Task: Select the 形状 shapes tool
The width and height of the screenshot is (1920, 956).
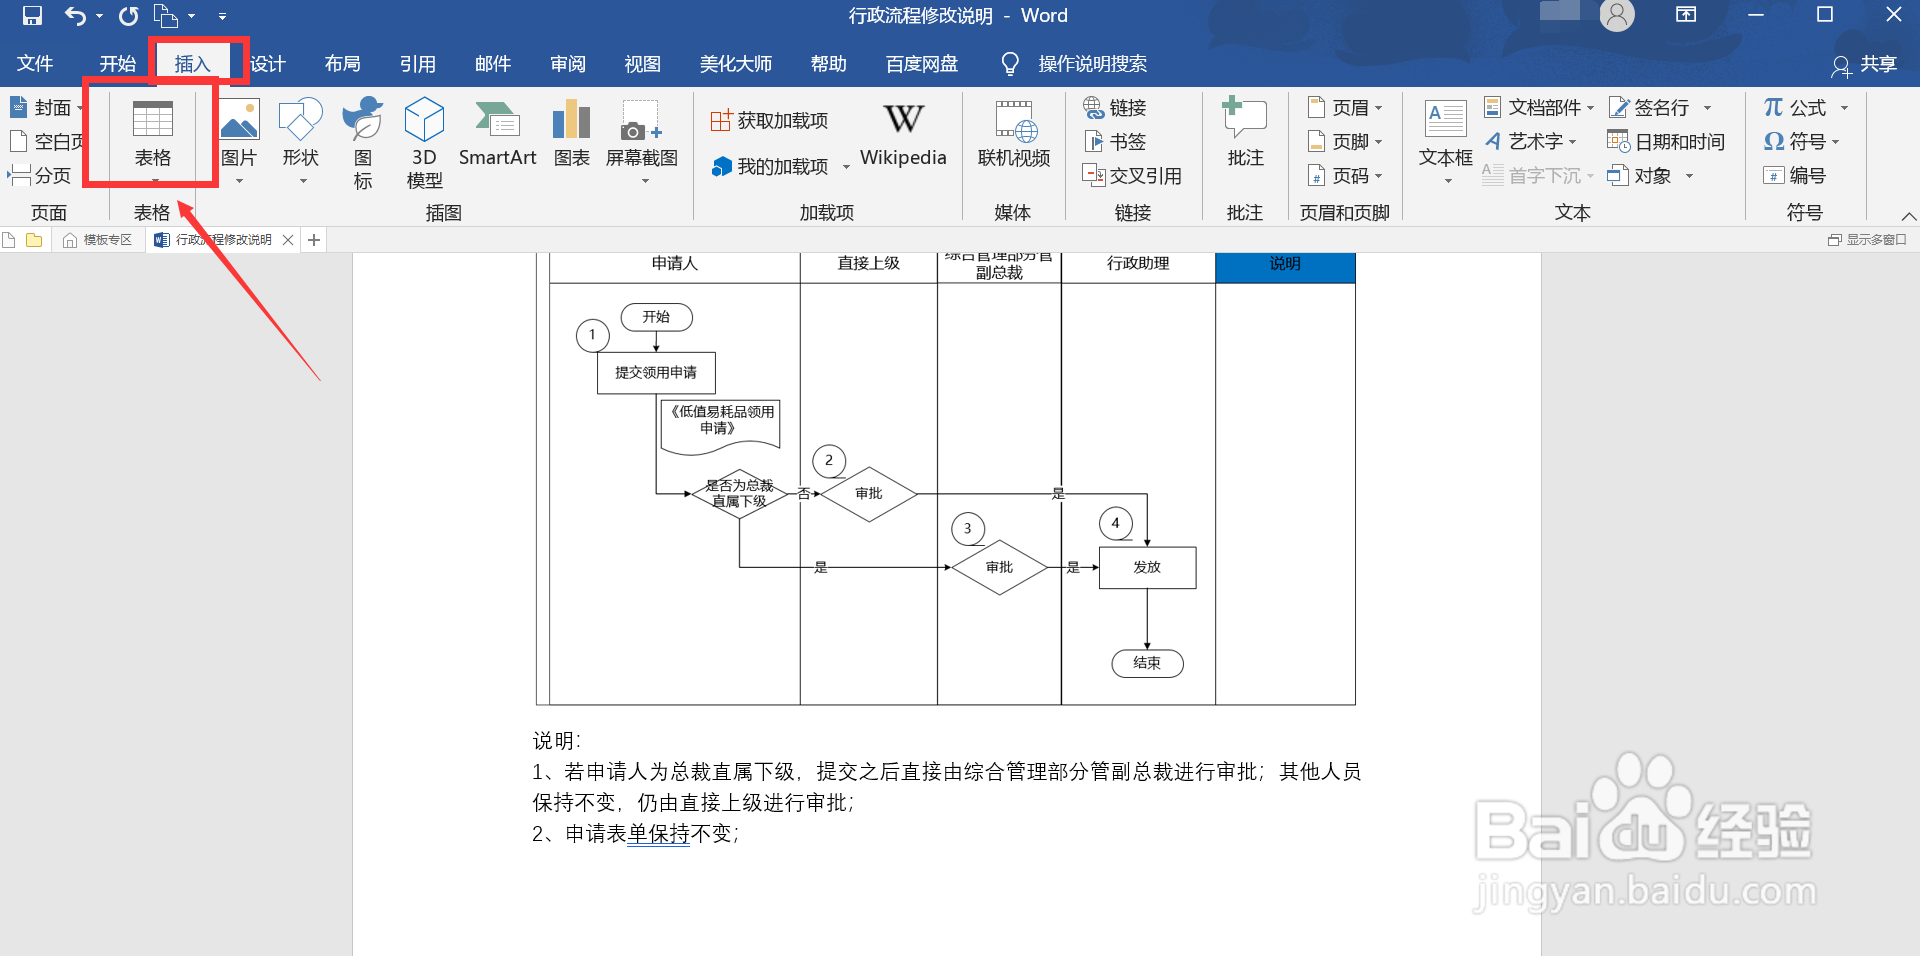Action: 300,134
